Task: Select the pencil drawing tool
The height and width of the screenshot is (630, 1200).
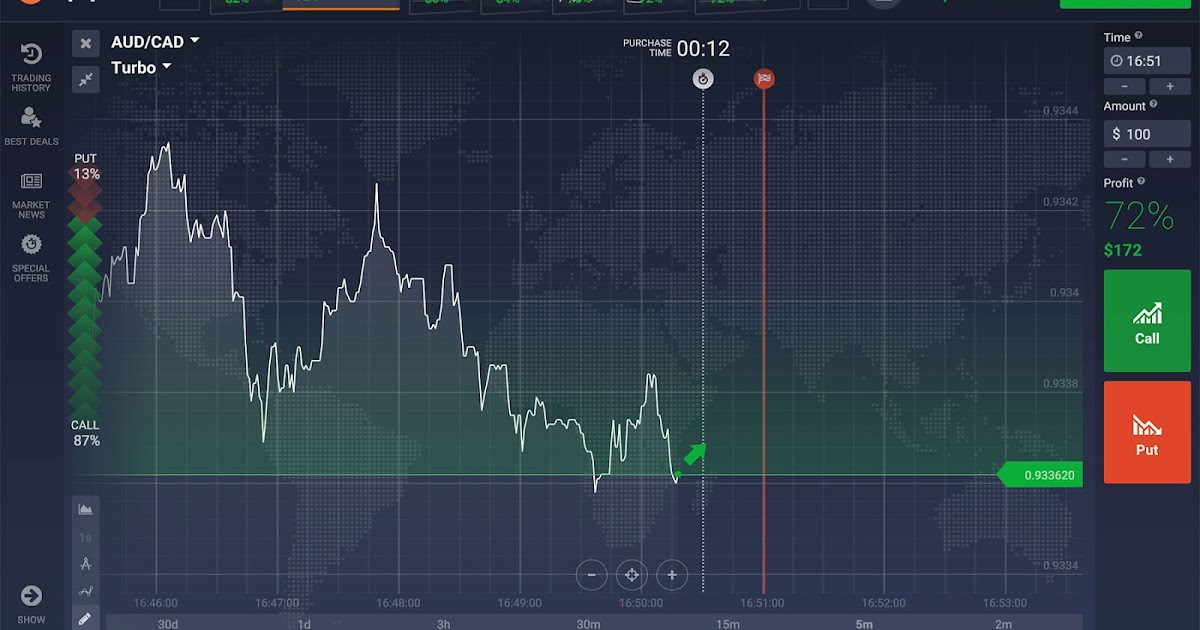Action: click(x=86, y=619)
